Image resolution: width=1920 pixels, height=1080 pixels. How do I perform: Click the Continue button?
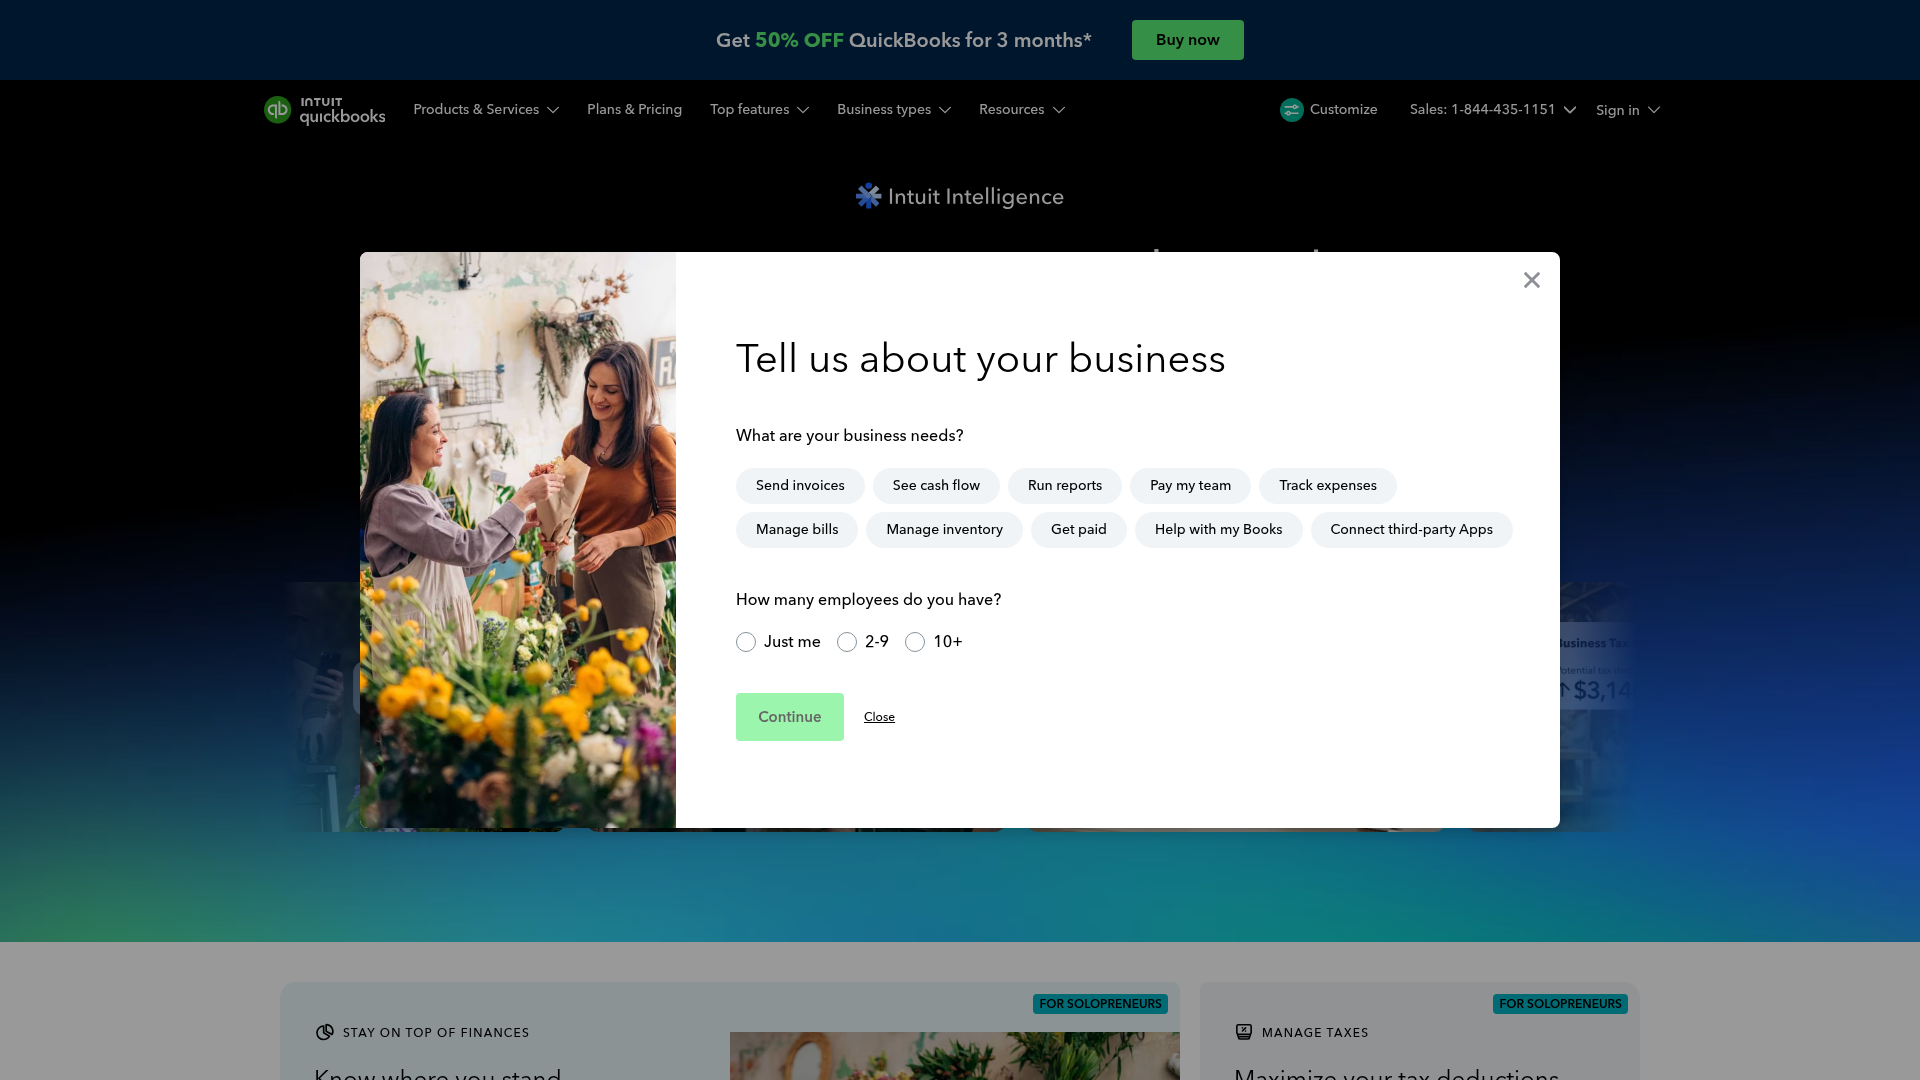789,717
